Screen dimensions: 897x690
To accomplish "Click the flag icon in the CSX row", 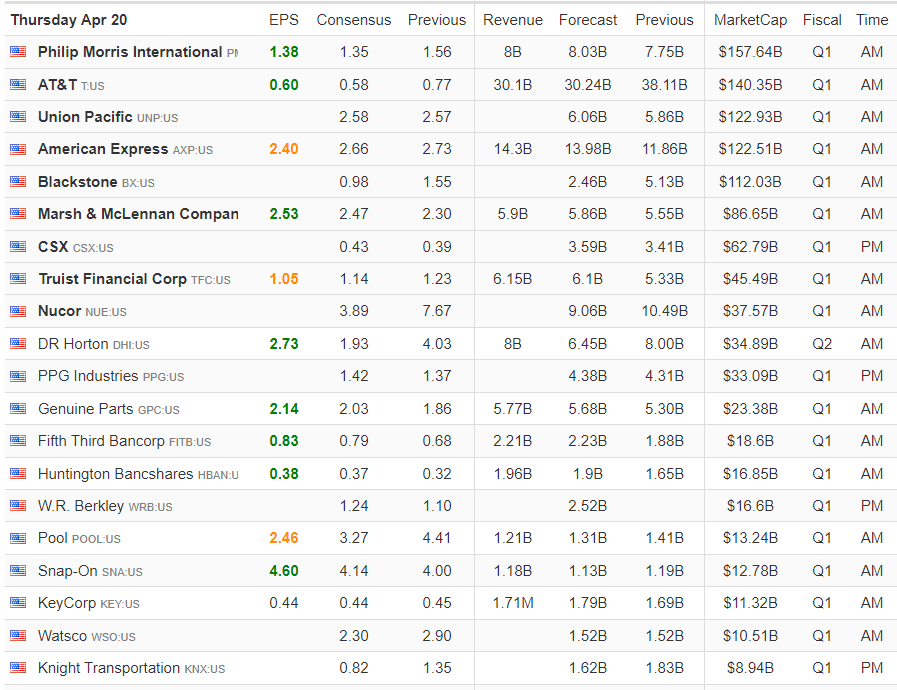I will tap(18, 247).
